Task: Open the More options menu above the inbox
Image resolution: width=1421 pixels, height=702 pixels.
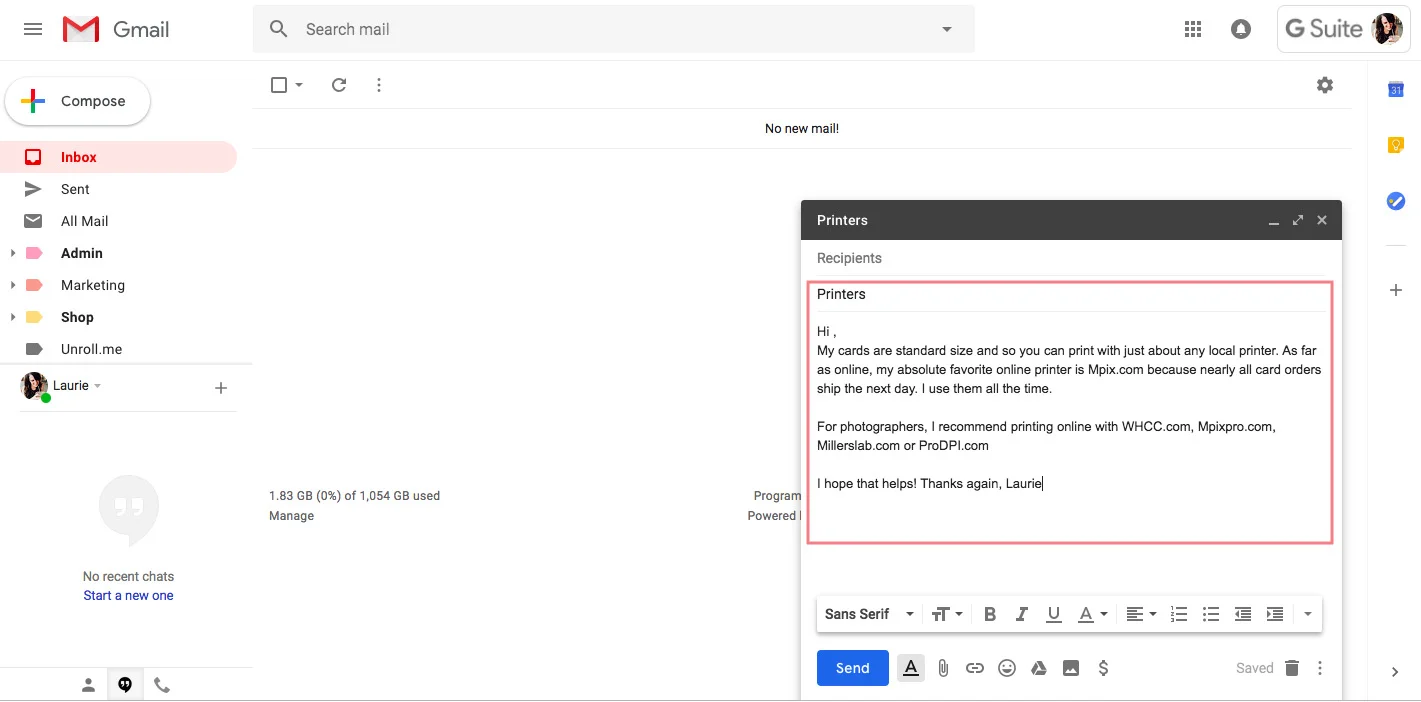Action: [x=378, y=85]
